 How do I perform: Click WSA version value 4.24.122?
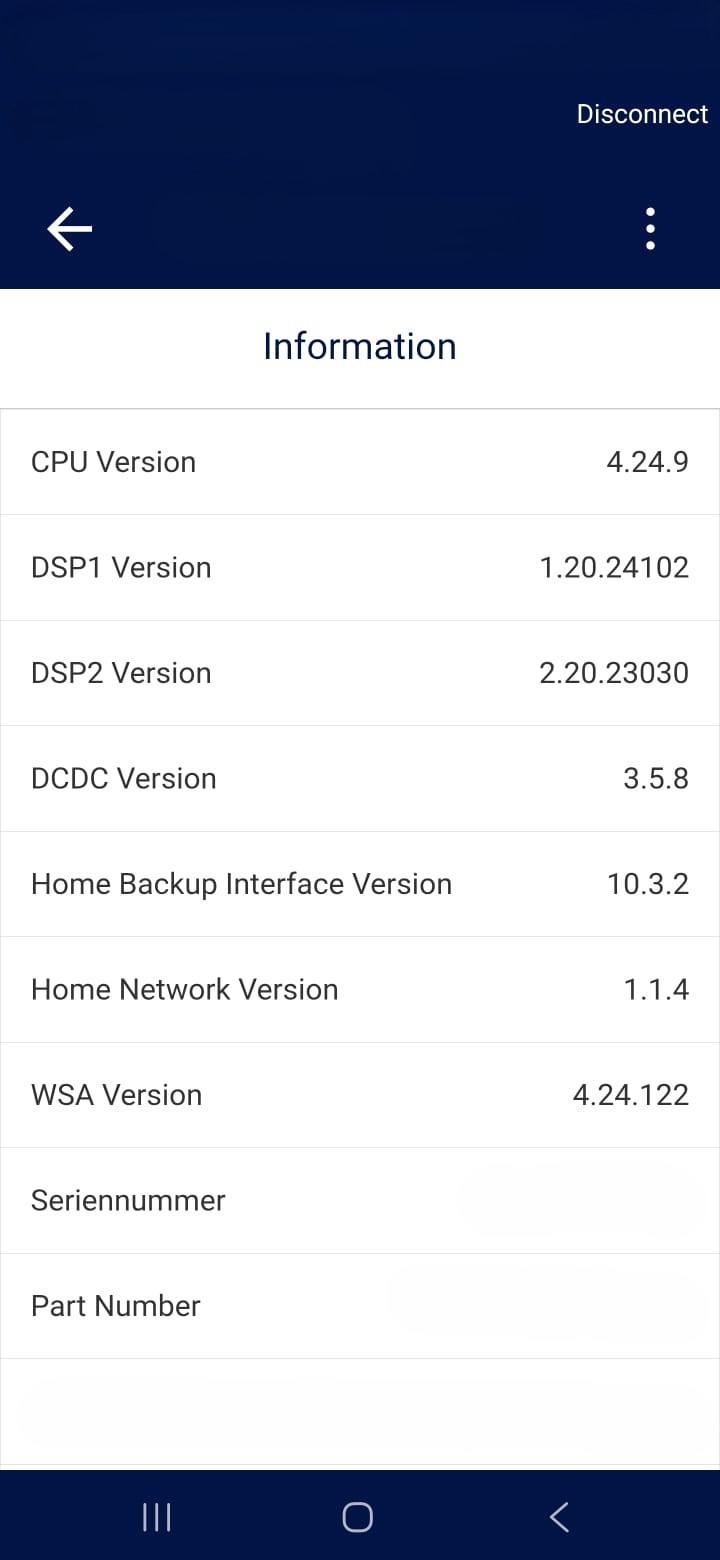tap(630, 1095)
